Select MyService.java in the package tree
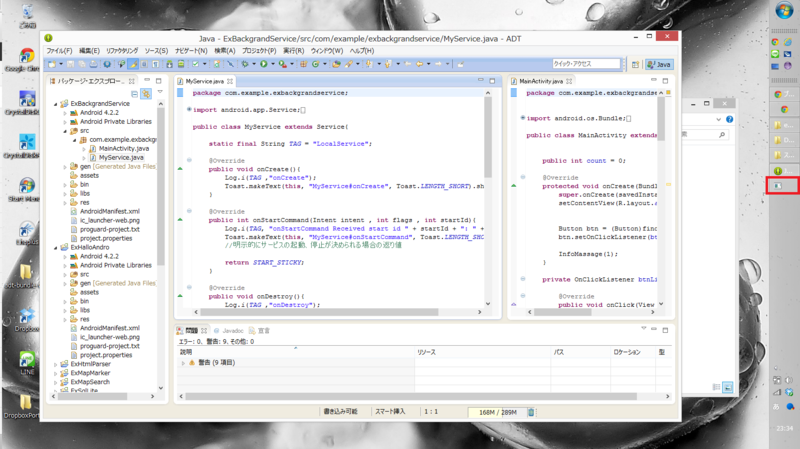This screenshot has width=800, height=449. 121,158
